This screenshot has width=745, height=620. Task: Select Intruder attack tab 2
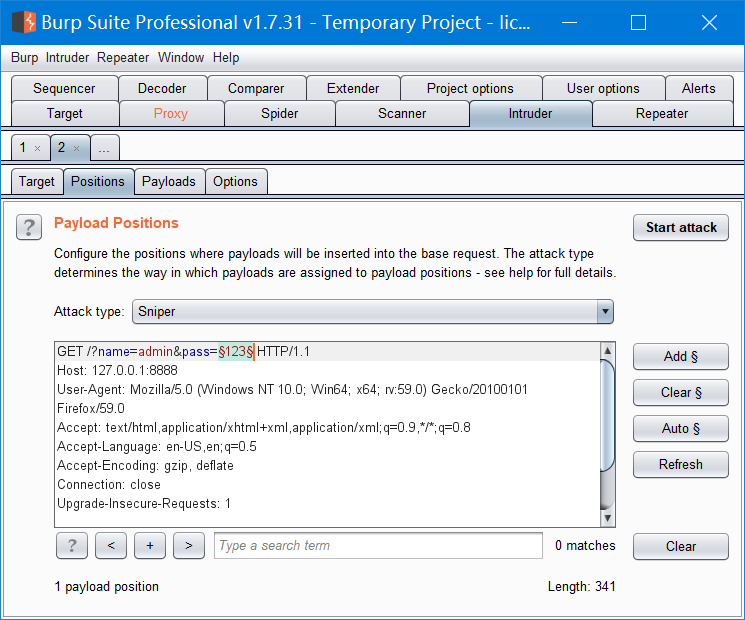(x=62, y=148)
